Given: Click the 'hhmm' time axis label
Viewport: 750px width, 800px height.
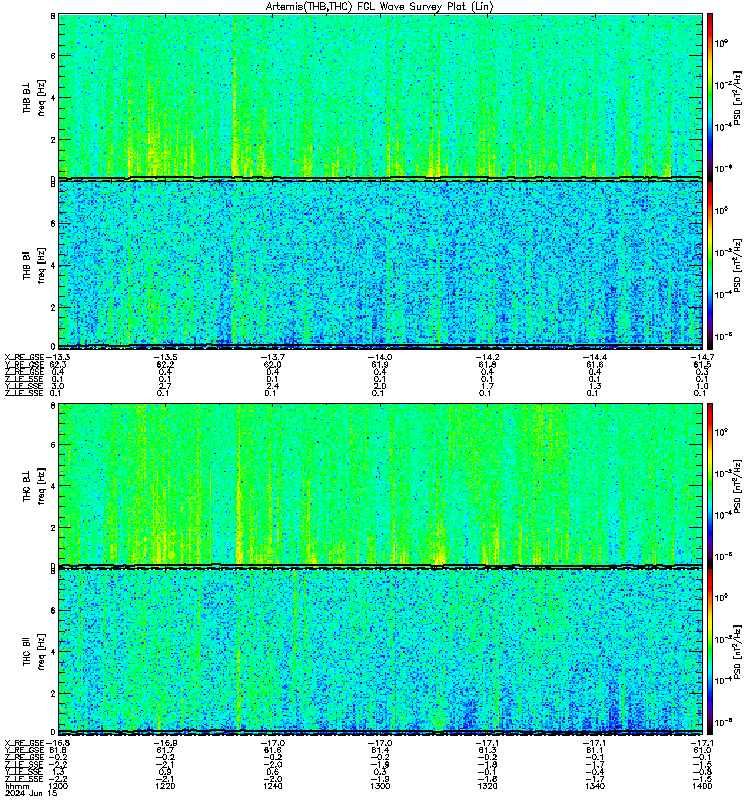Looking at the screenshot, I should (17, 786).
